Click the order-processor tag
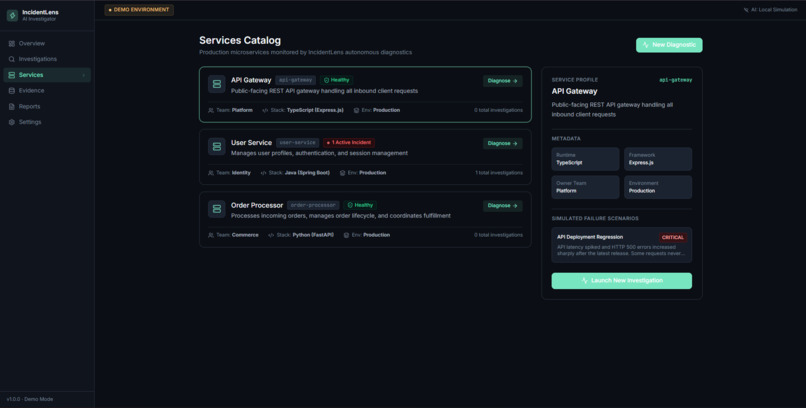The image size is (806, 408). 313,205
